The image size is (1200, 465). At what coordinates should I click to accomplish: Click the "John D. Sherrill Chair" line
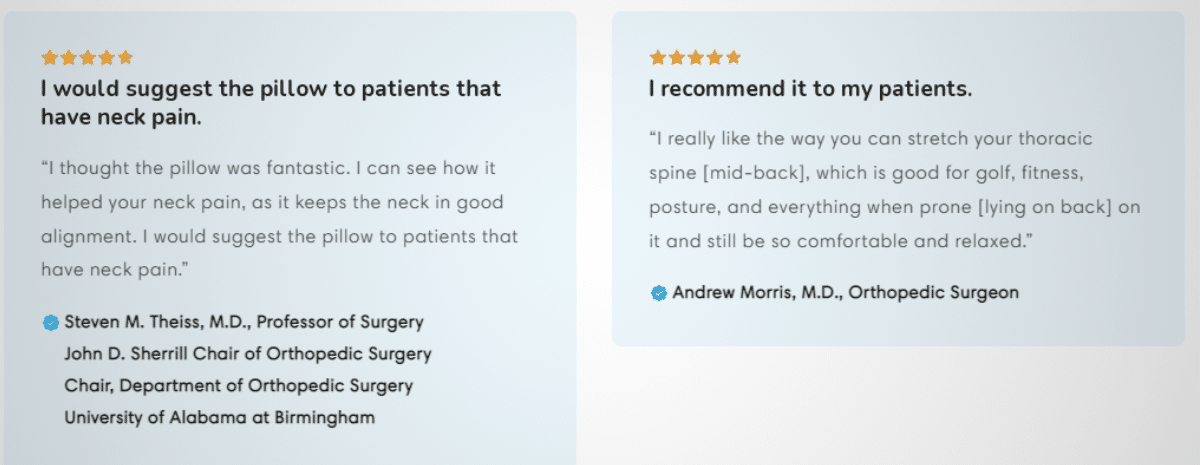pyautogui.click(x=247, y=354)
